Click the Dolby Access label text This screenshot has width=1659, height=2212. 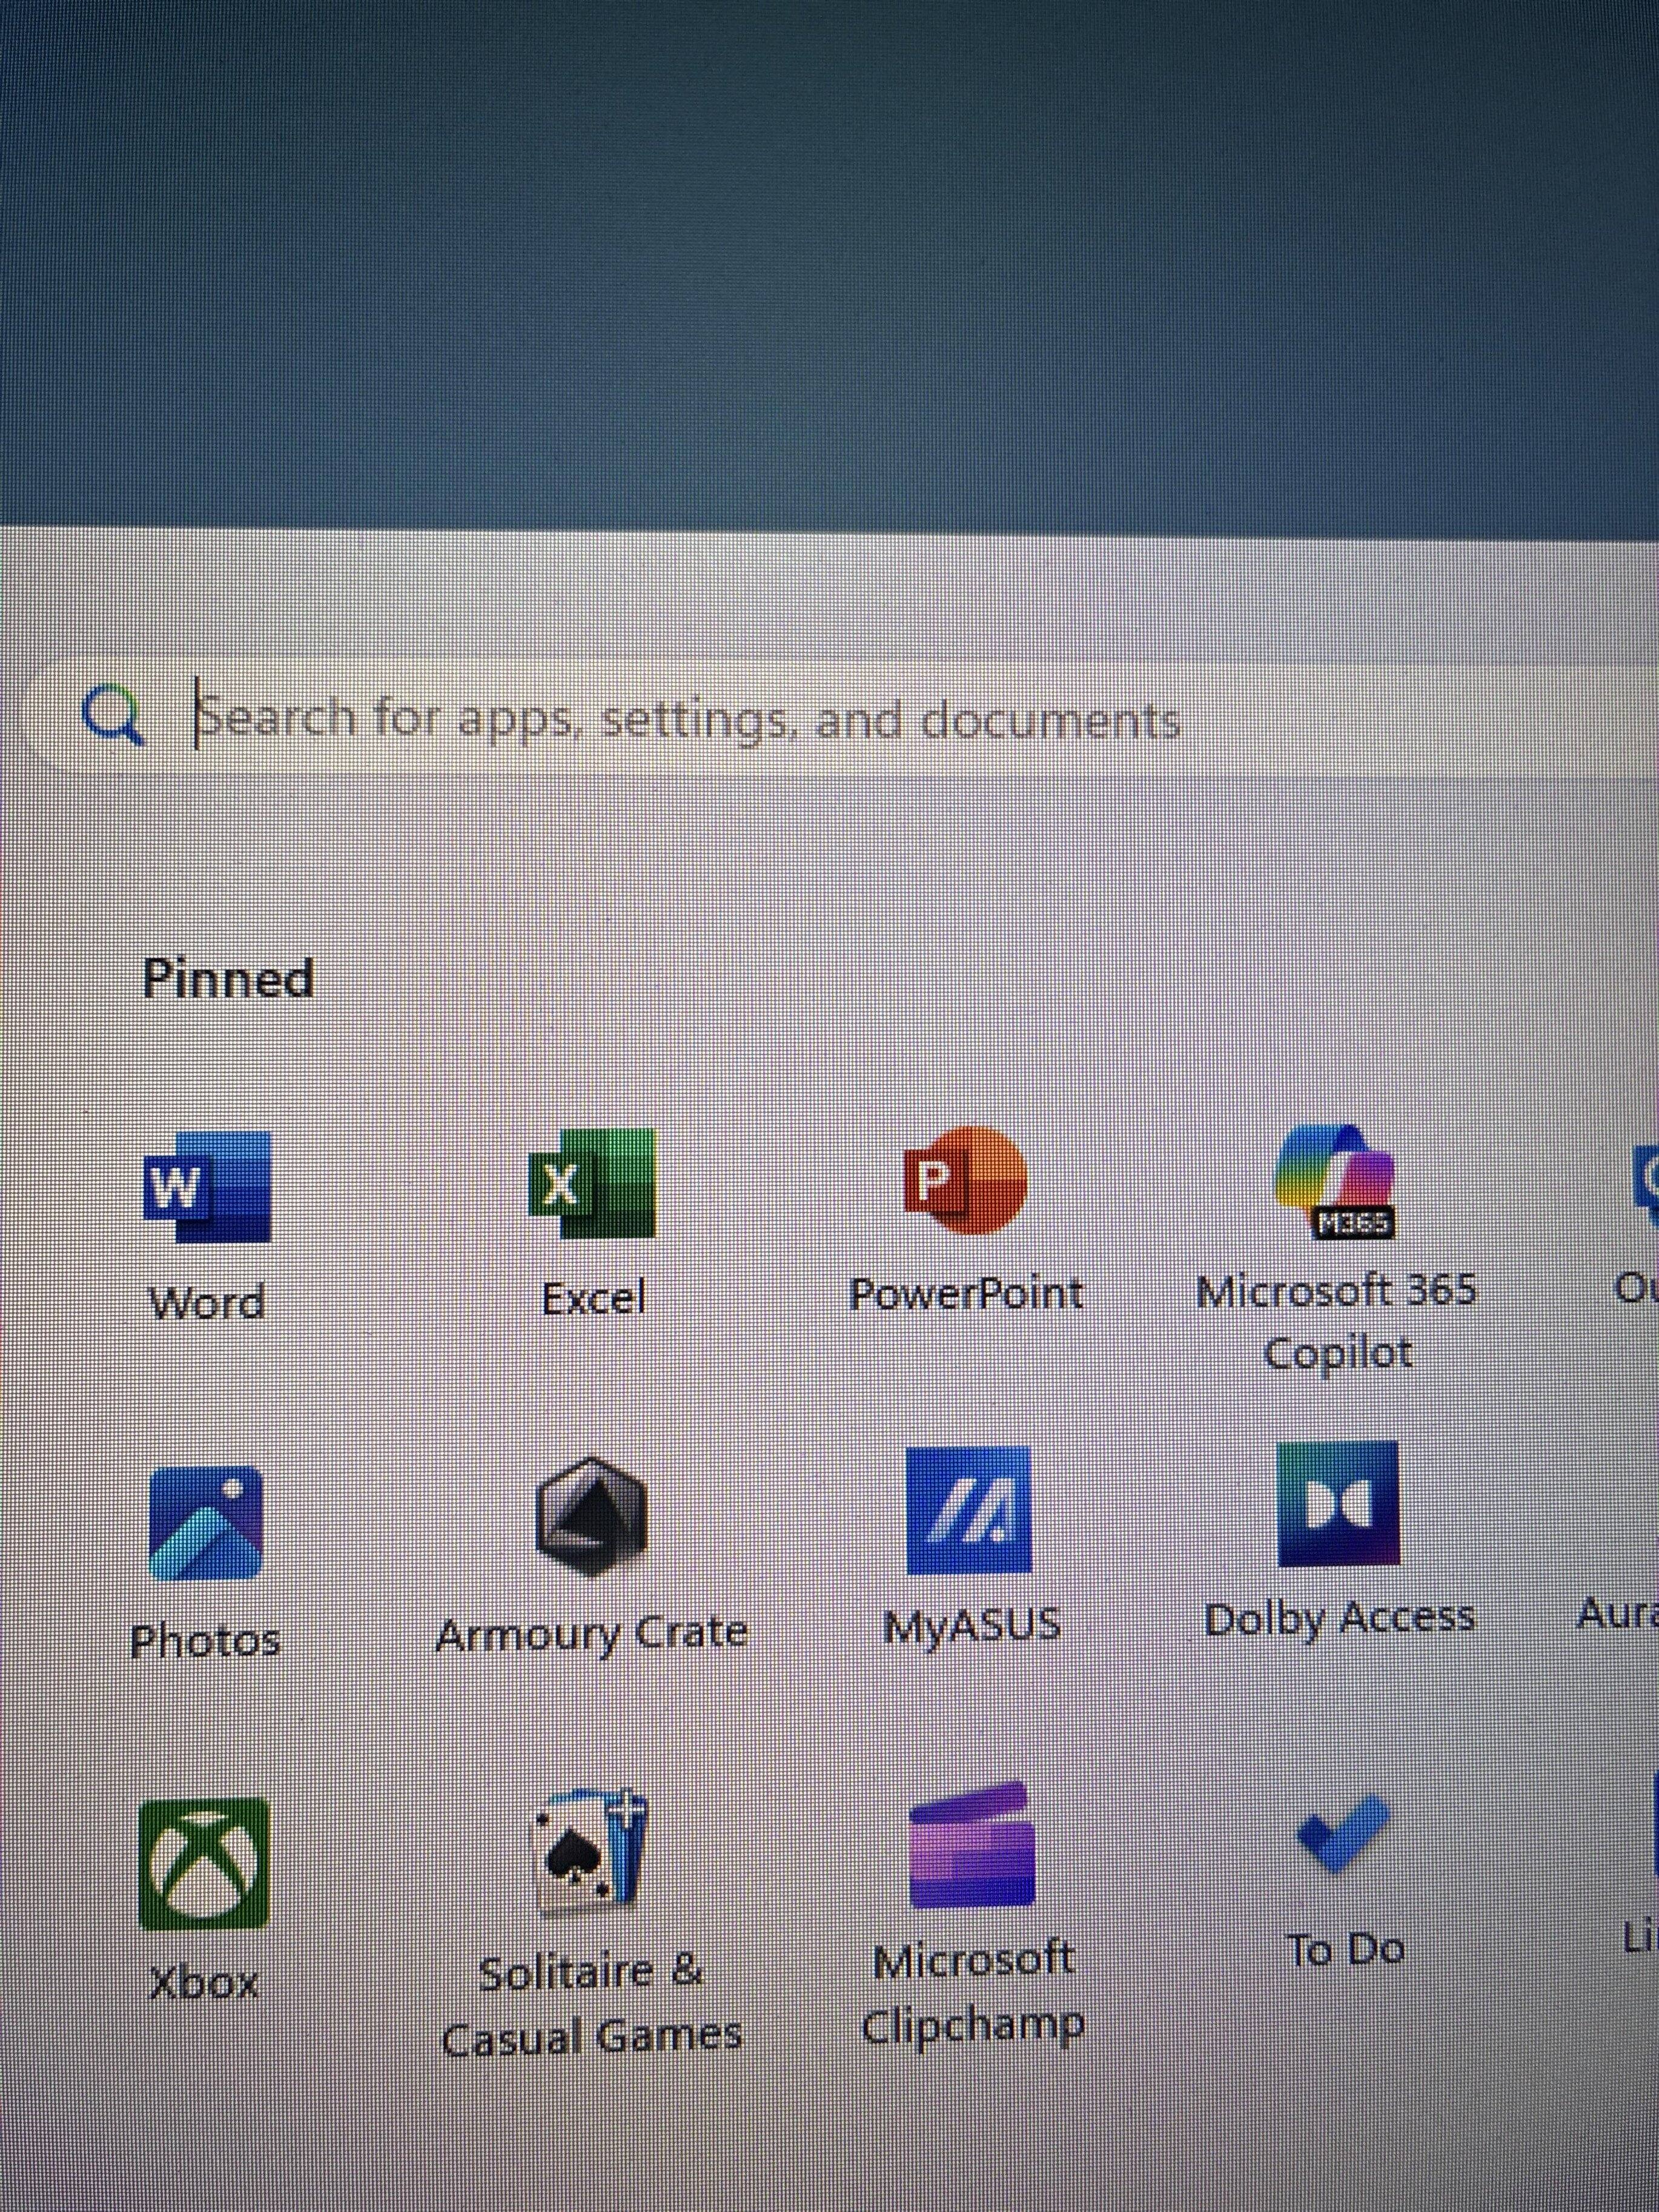tap(1339, 1618)
